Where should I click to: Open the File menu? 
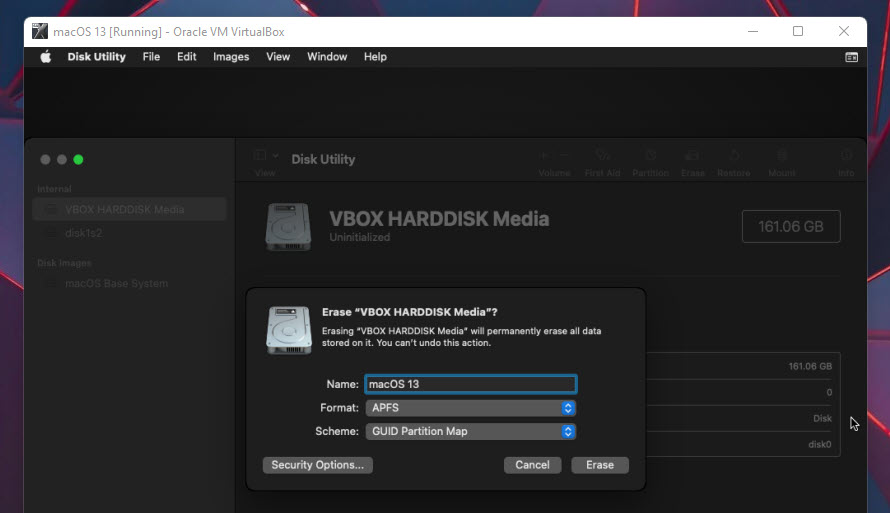(151, 57)
